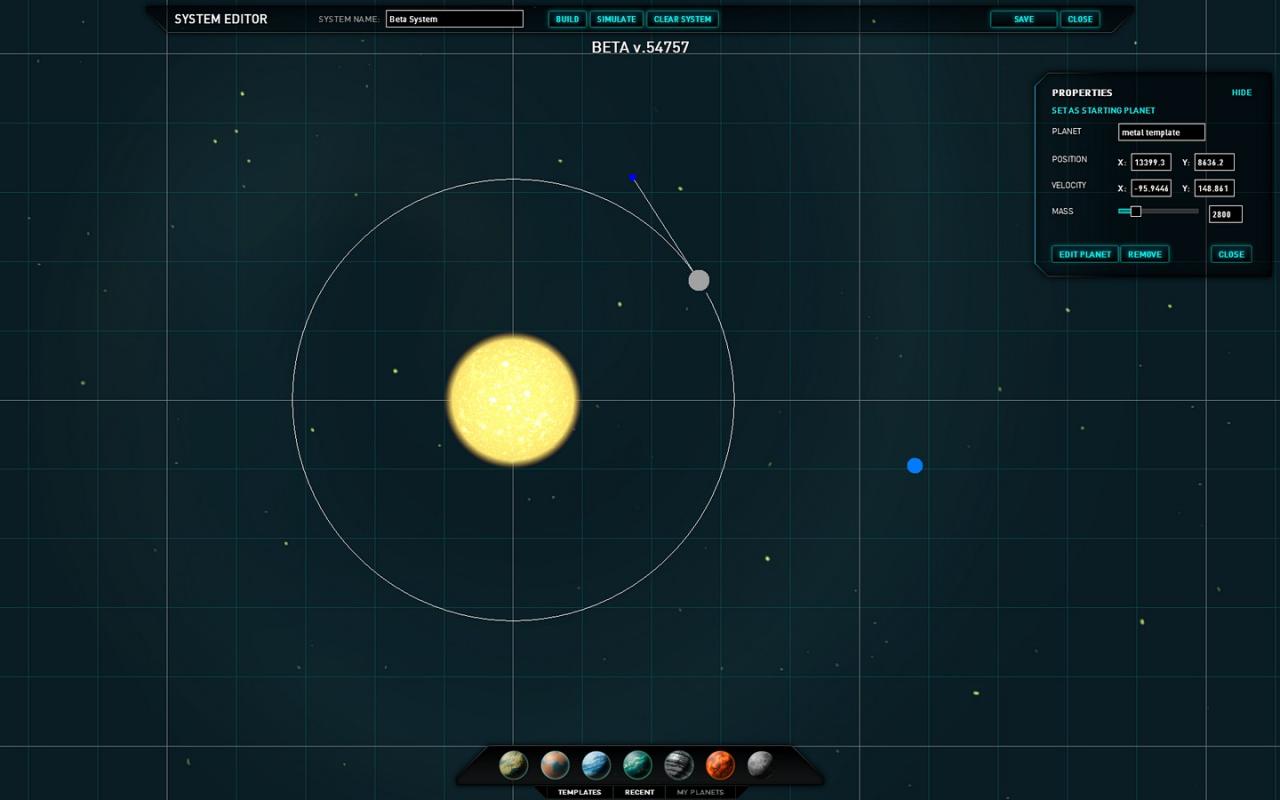Screen dimensions: 1280x800
Task: Switch to the Templates tab
Action: 580,792
